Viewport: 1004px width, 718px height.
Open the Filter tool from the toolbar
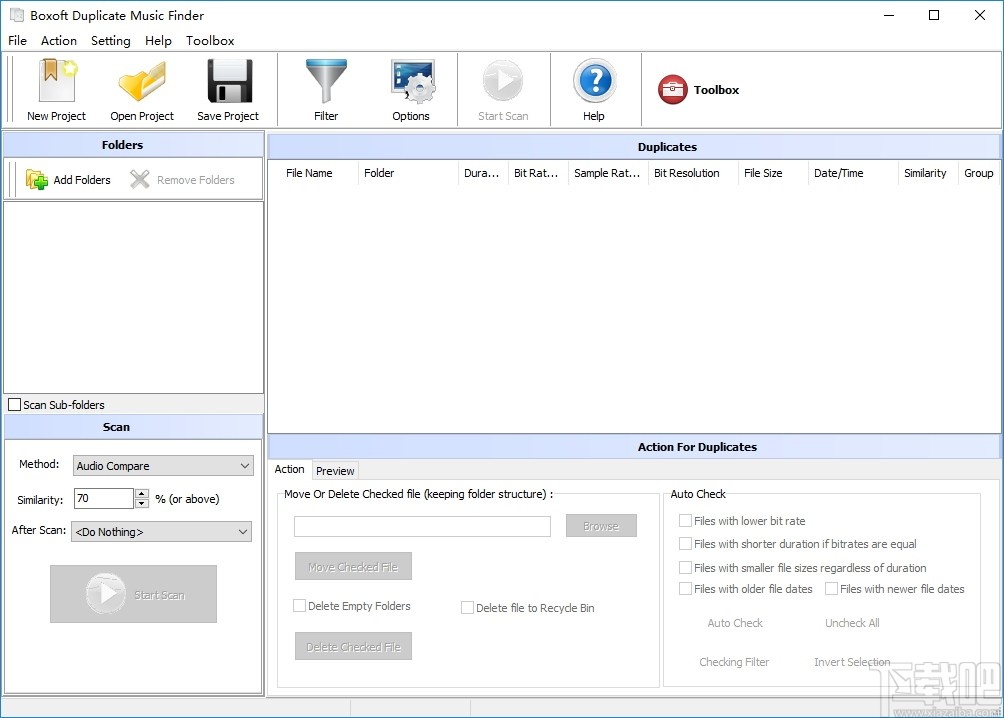pyautogui.click(x=326, y=88)
